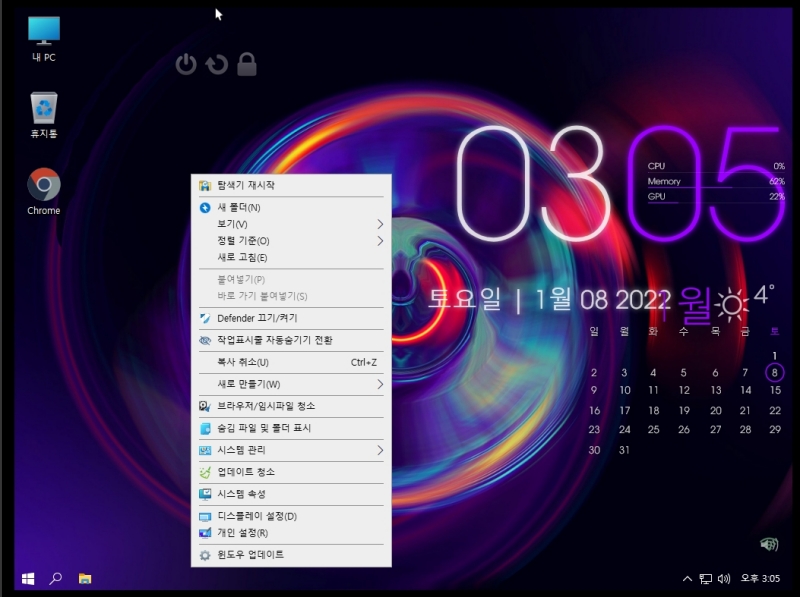Screen dimensions: 800x597
Task: Toggle taskbar auto-hide (작업표시줄 자동숨기기 전환)
Action: [x=268, y=340]
